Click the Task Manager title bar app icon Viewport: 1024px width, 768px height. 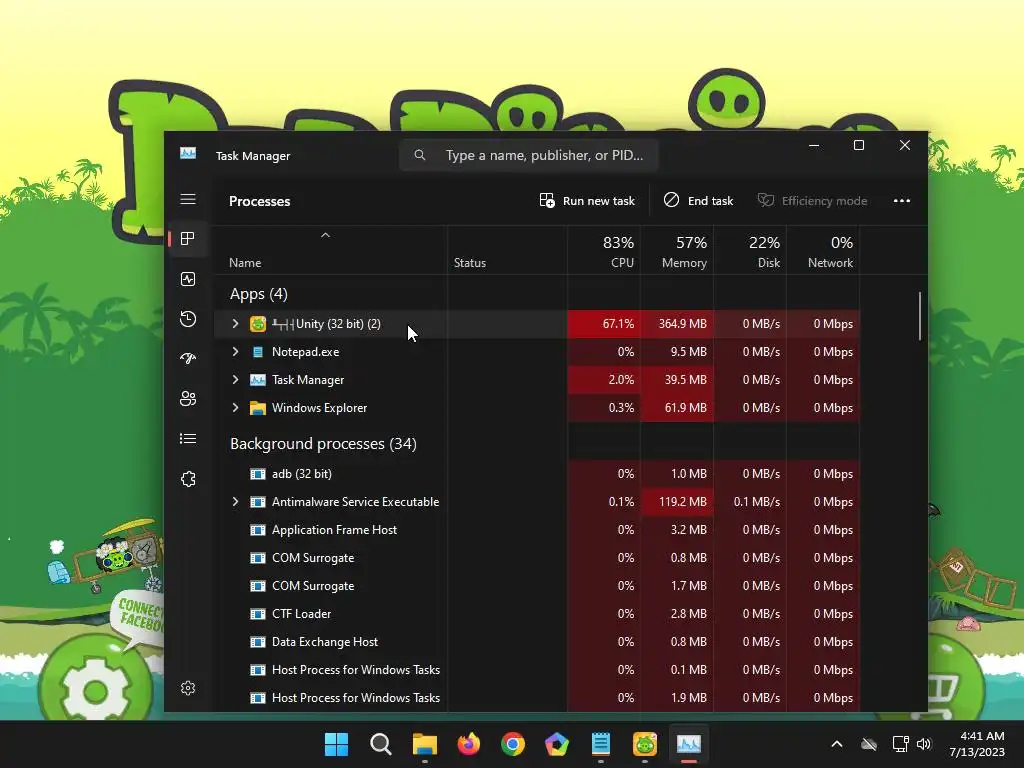pos(188,154)
